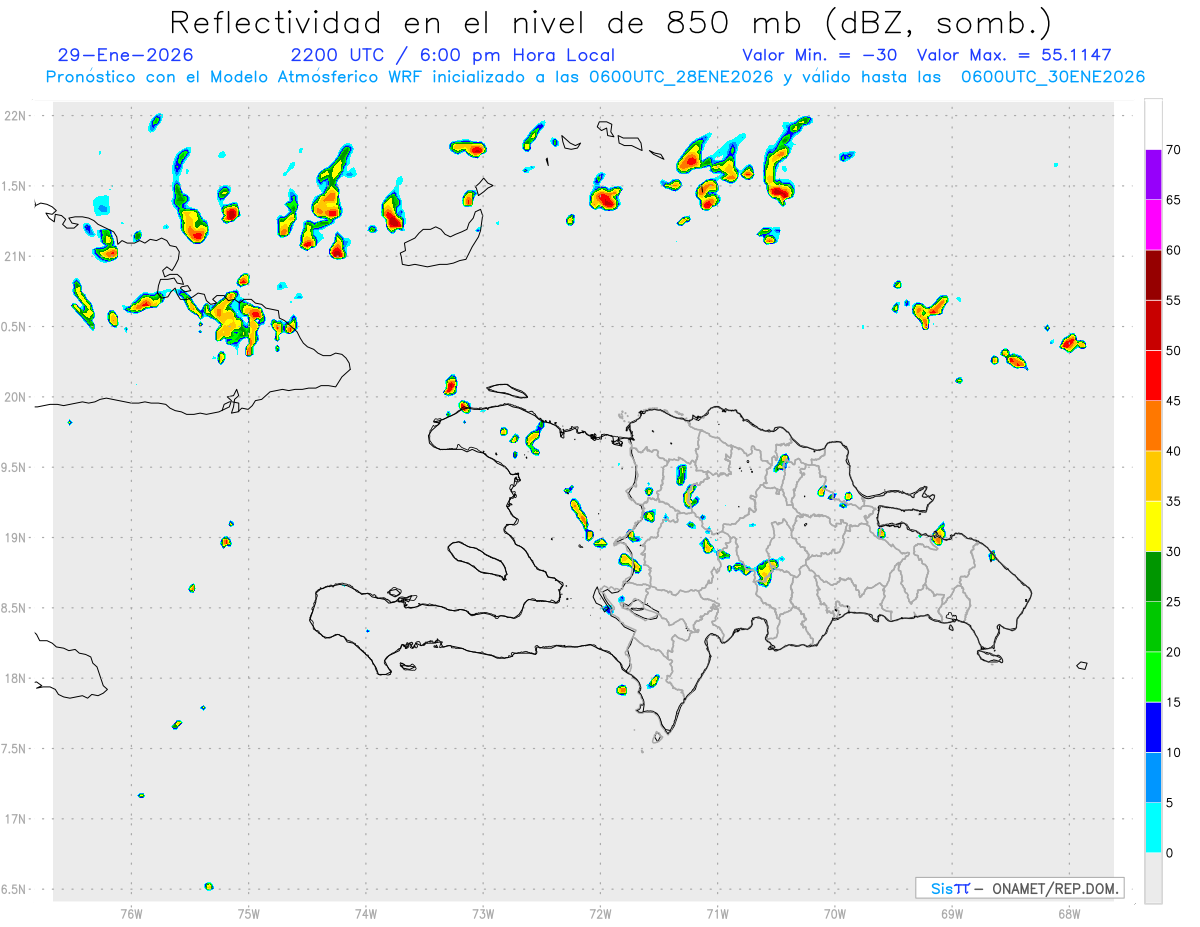Pick the dark blue 10–15 dBZ colorbar segment
1200x927 pixels.
click(x=1153, y=727)
